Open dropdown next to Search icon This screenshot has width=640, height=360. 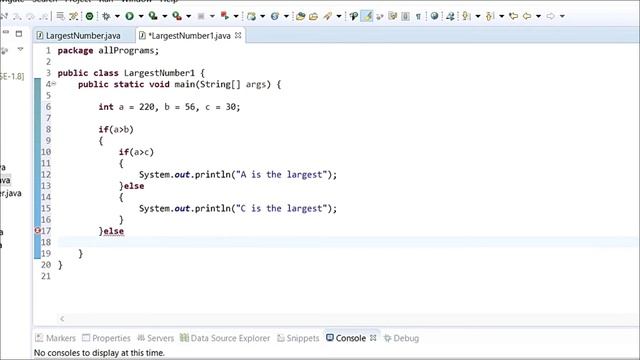[x=338, y=16]
